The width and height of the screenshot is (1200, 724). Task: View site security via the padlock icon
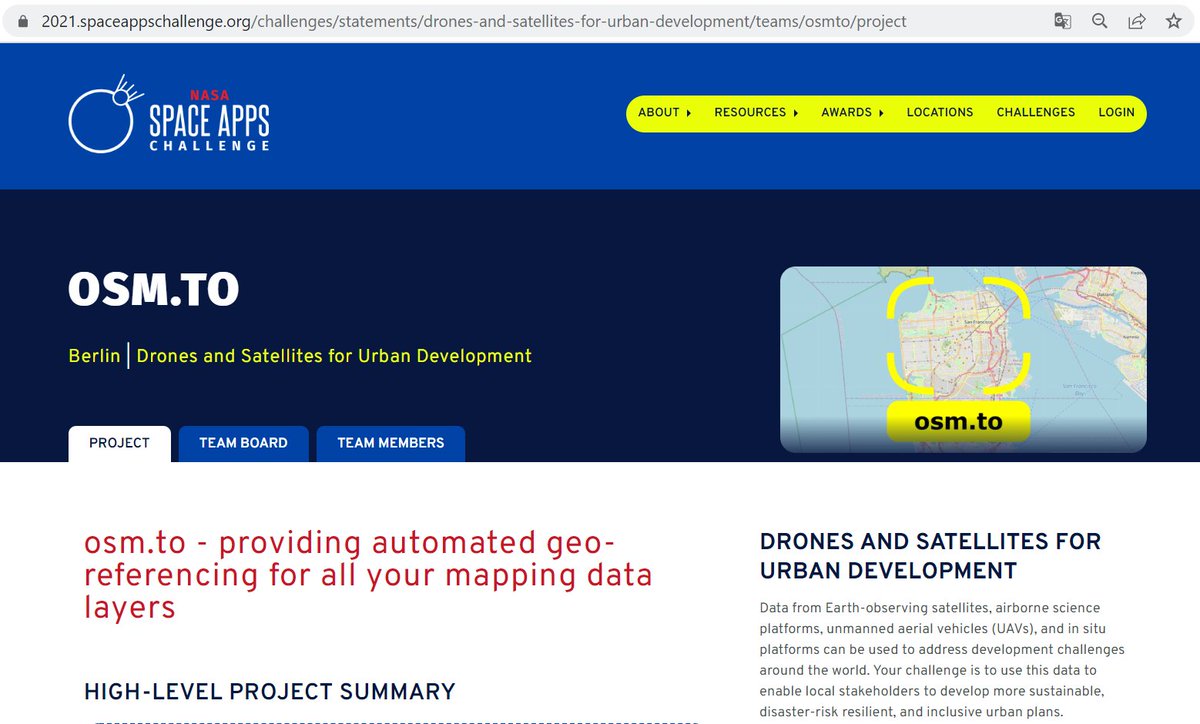(x=22, y=20)
